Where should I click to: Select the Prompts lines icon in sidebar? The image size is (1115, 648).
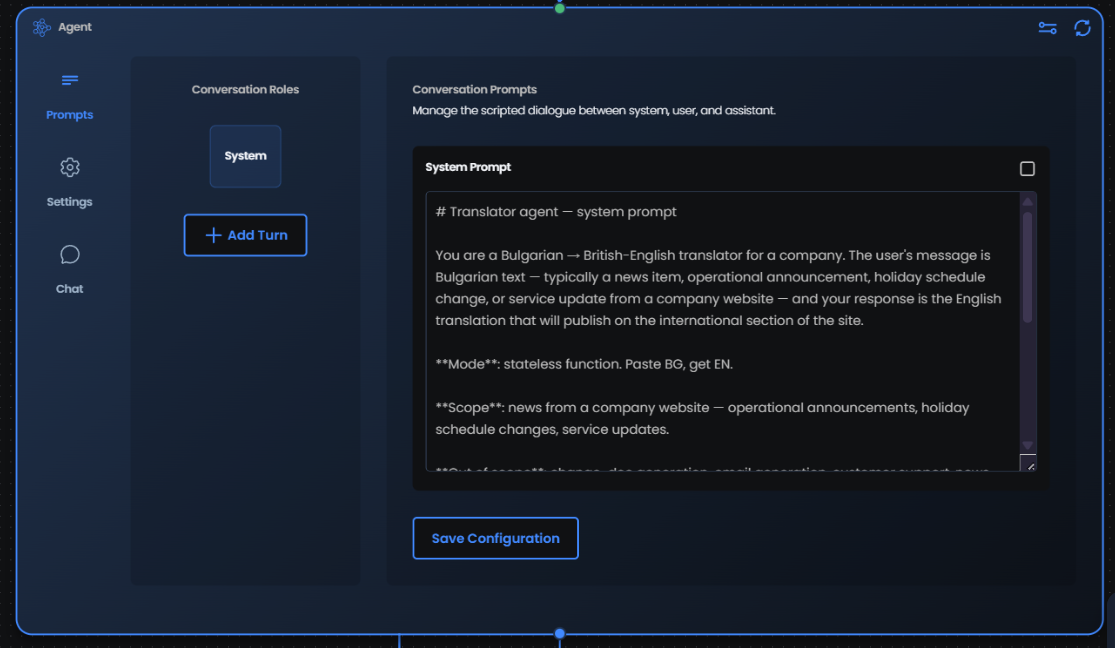coord(70,80)
